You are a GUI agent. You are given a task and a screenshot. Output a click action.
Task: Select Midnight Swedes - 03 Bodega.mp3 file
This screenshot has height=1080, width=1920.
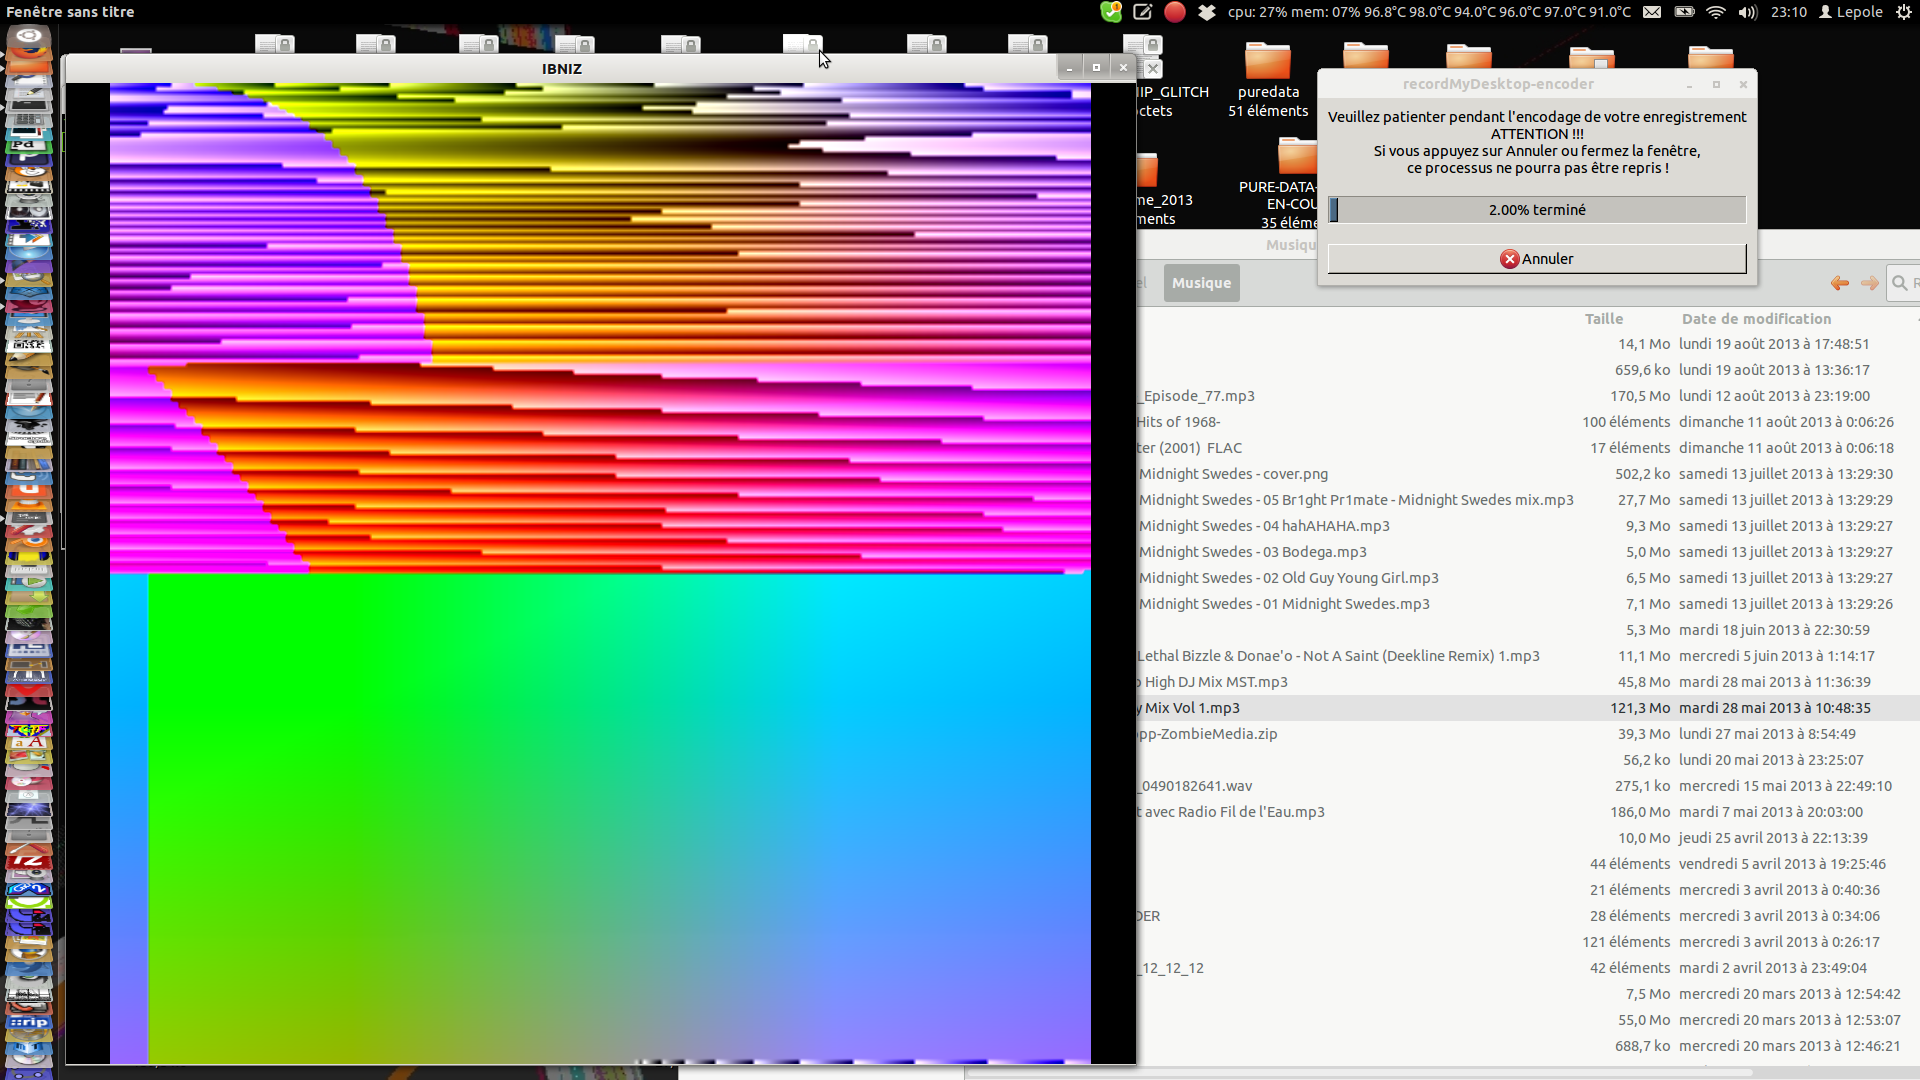coord(1252,552)
